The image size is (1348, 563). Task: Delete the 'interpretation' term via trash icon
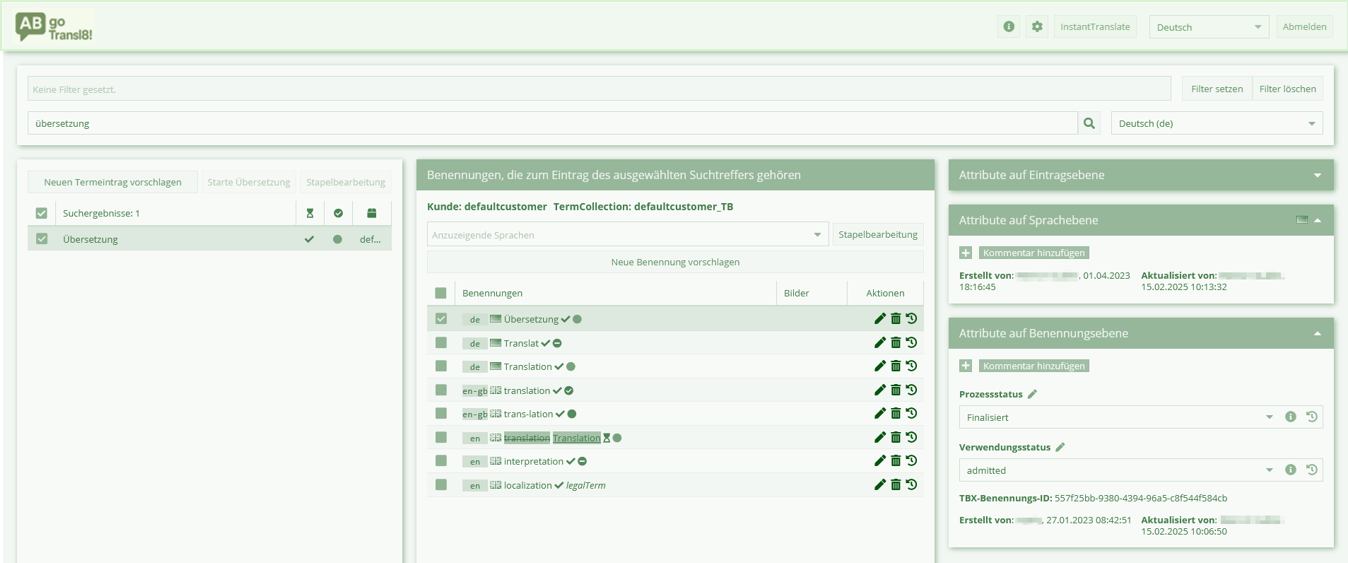[896, 461]
